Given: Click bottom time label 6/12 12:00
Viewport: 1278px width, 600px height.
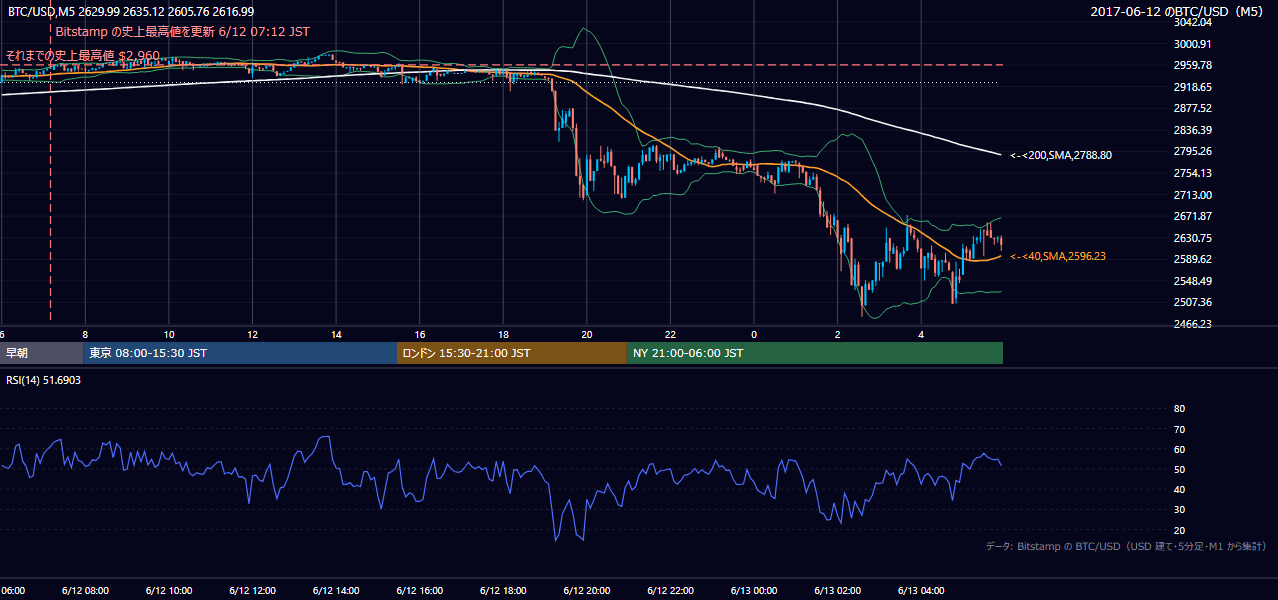Looking at the screenshot, I should click(253, 590).
